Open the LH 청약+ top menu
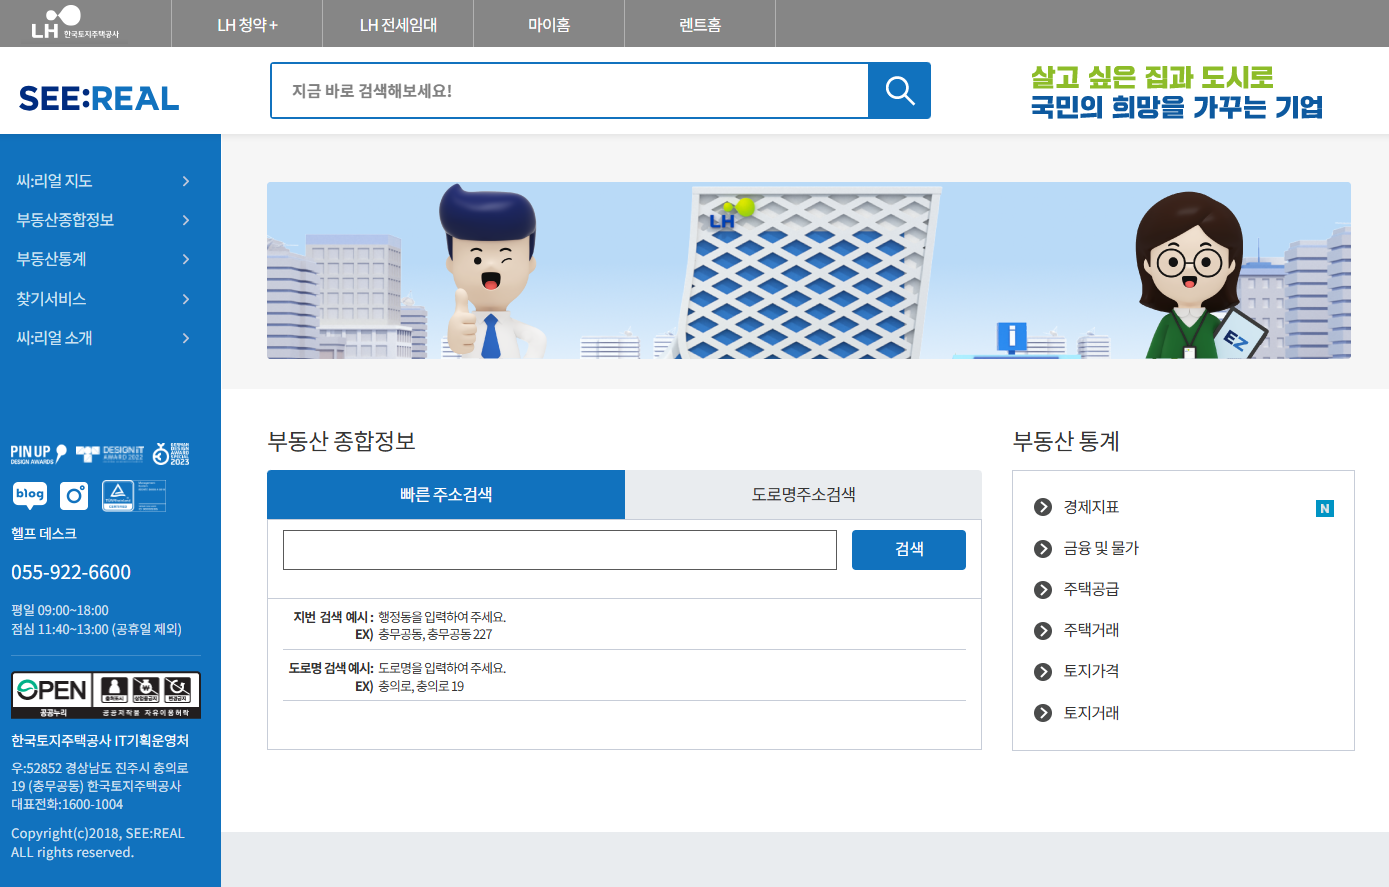 (x=247, y=24)
